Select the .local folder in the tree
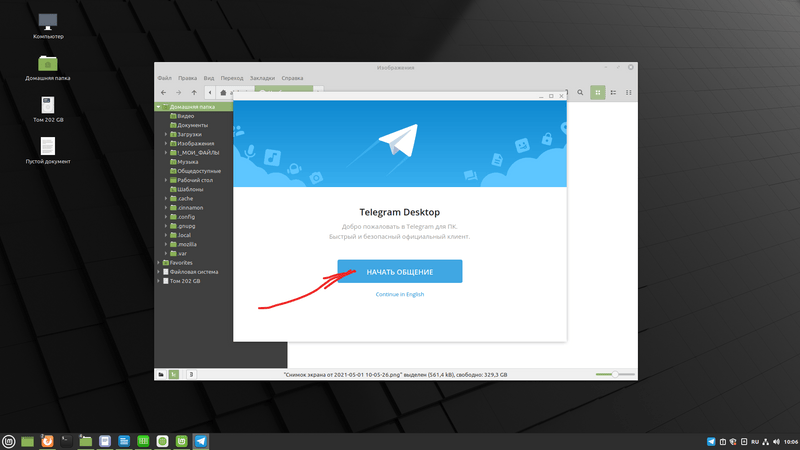This screenshot has width=800, height=450. [x=184, y=235]
